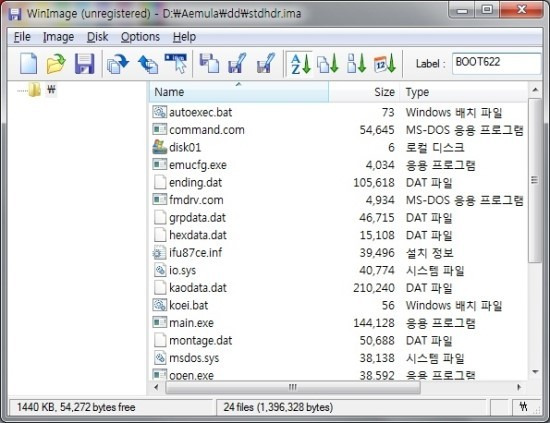Click the vertical scrollbar down arrow

(535, 372)
